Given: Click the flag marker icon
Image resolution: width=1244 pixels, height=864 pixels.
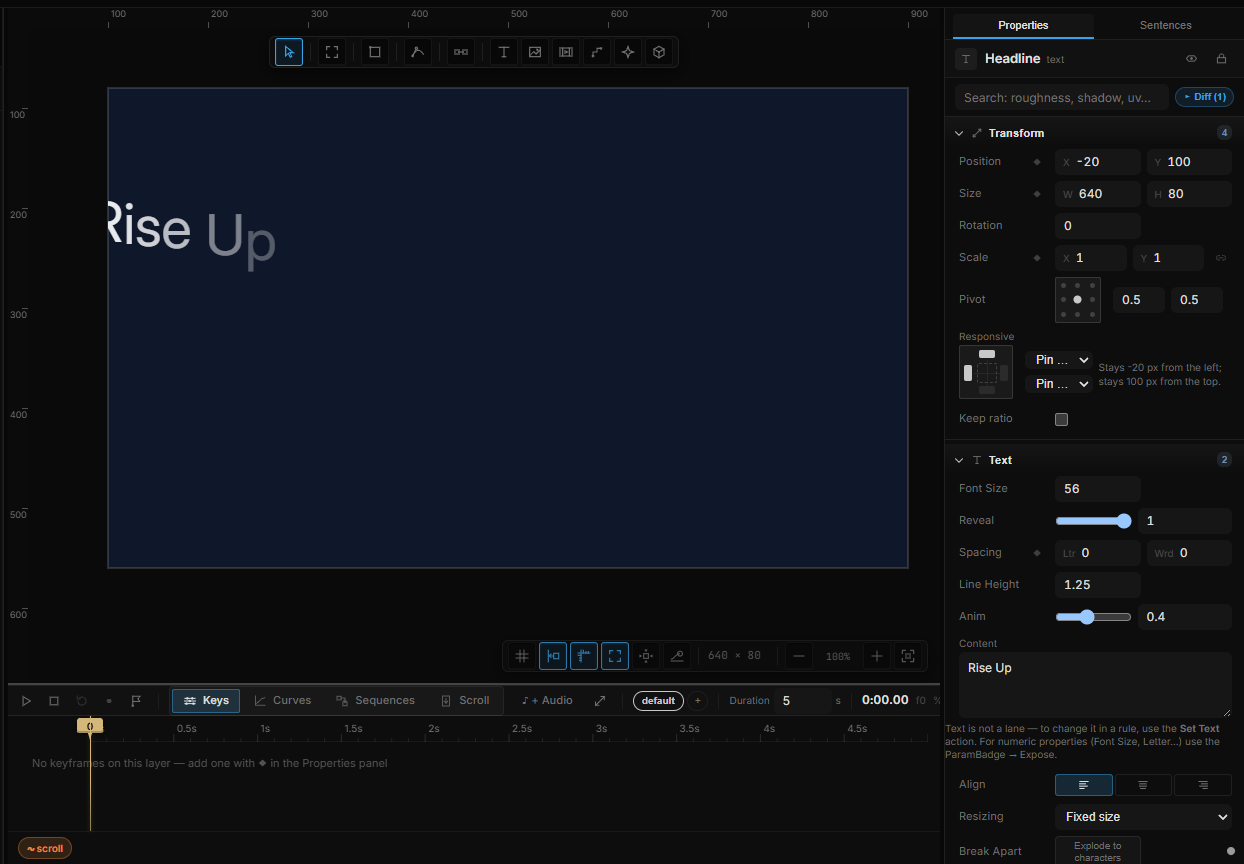Looking at the screenshot, I should pyautogui.click(x=136, y=701).
